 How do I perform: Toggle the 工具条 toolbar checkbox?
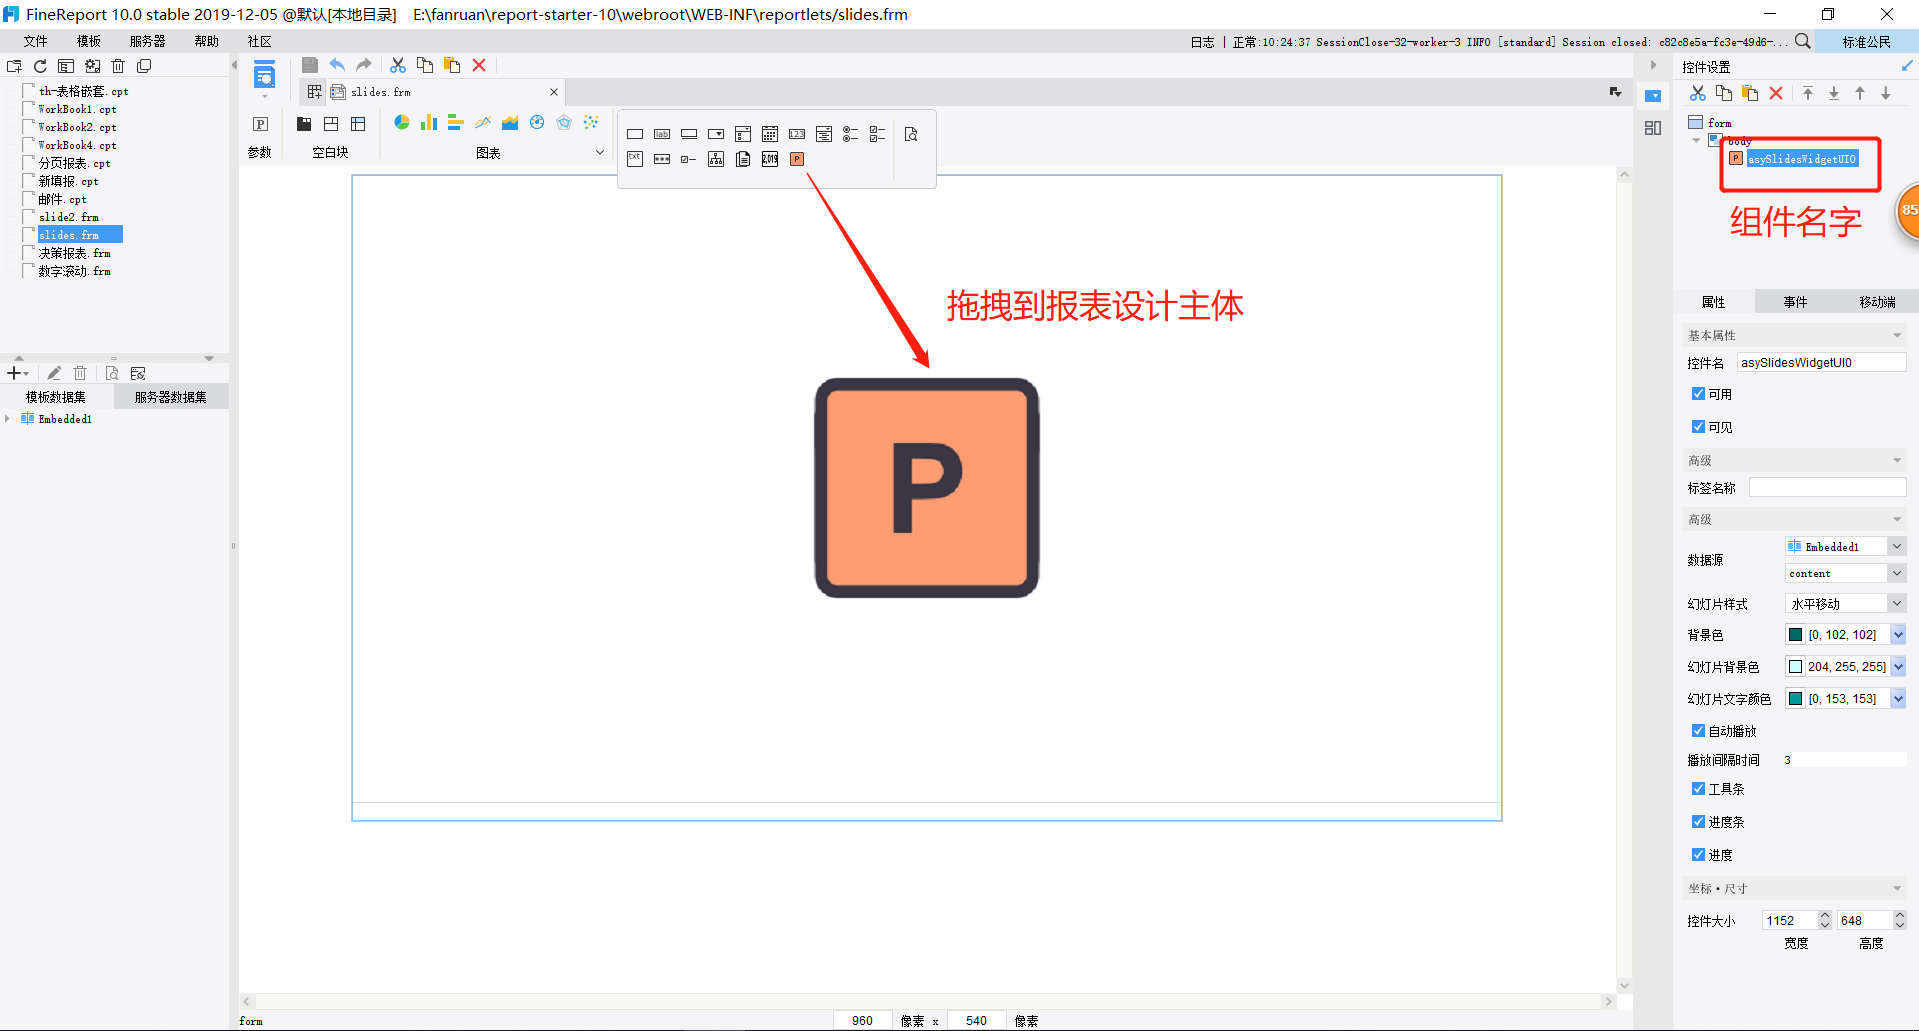(1698, 789)
